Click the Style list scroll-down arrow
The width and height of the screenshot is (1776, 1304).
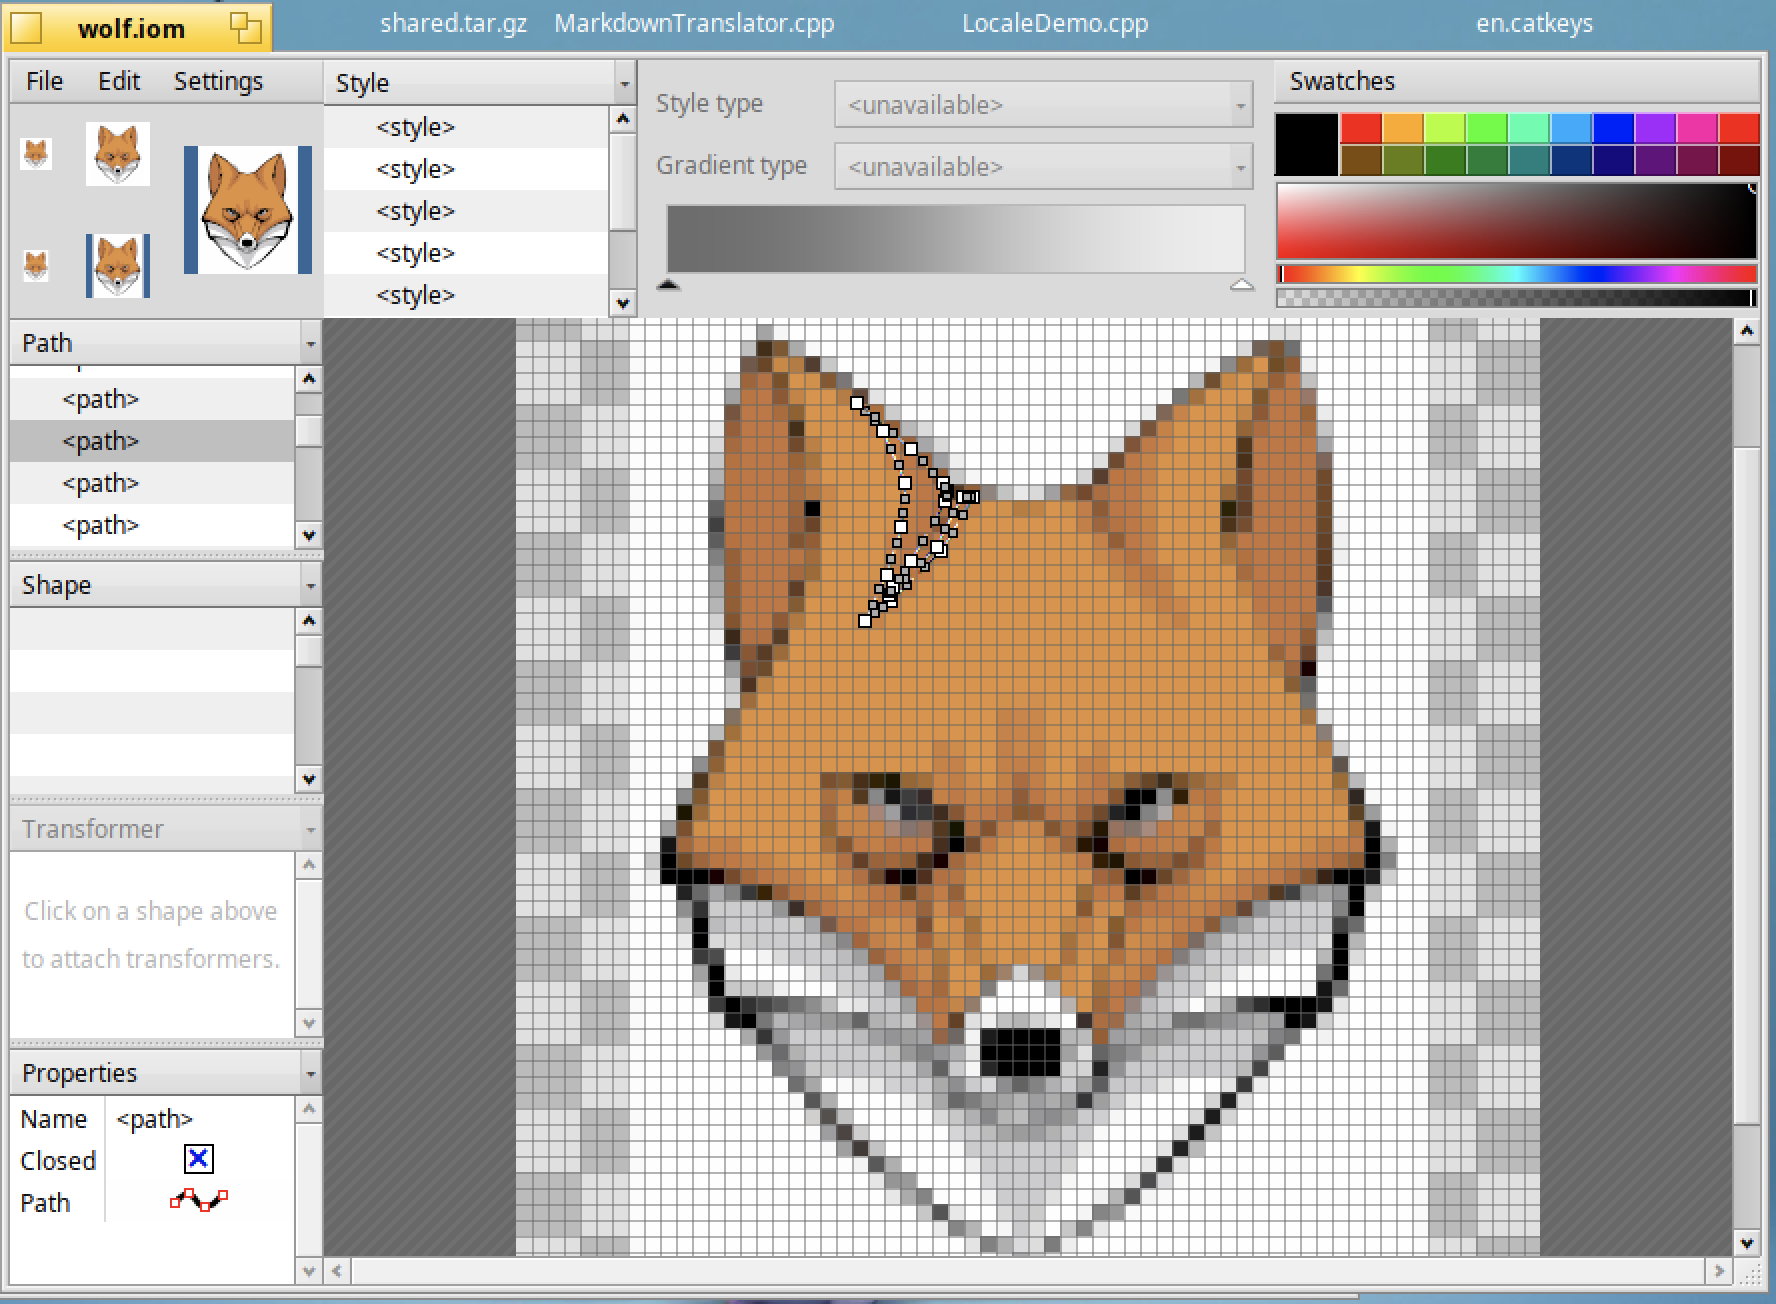[x=622, y=303]
